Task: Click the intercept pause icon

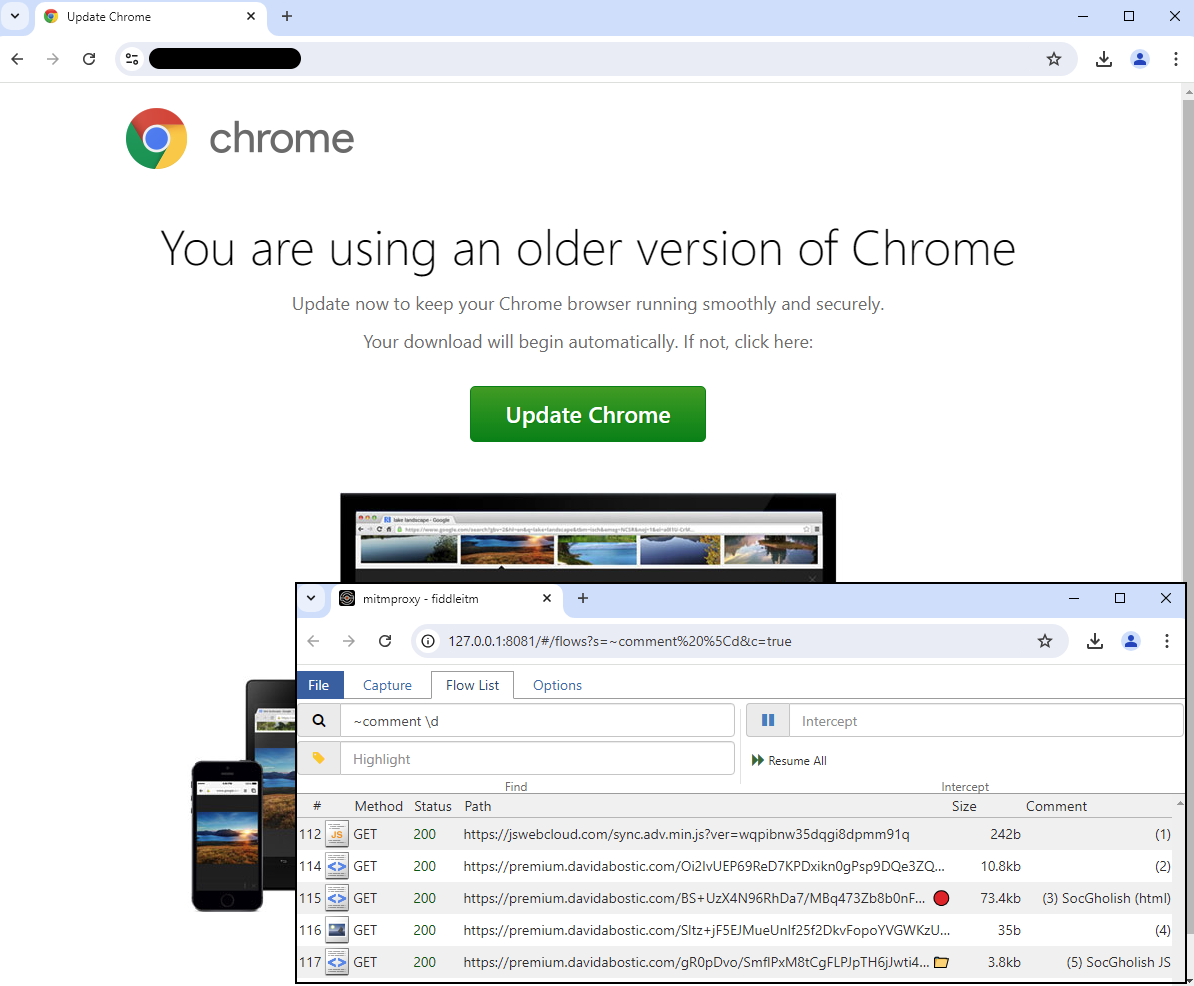Action: [768, 720]
